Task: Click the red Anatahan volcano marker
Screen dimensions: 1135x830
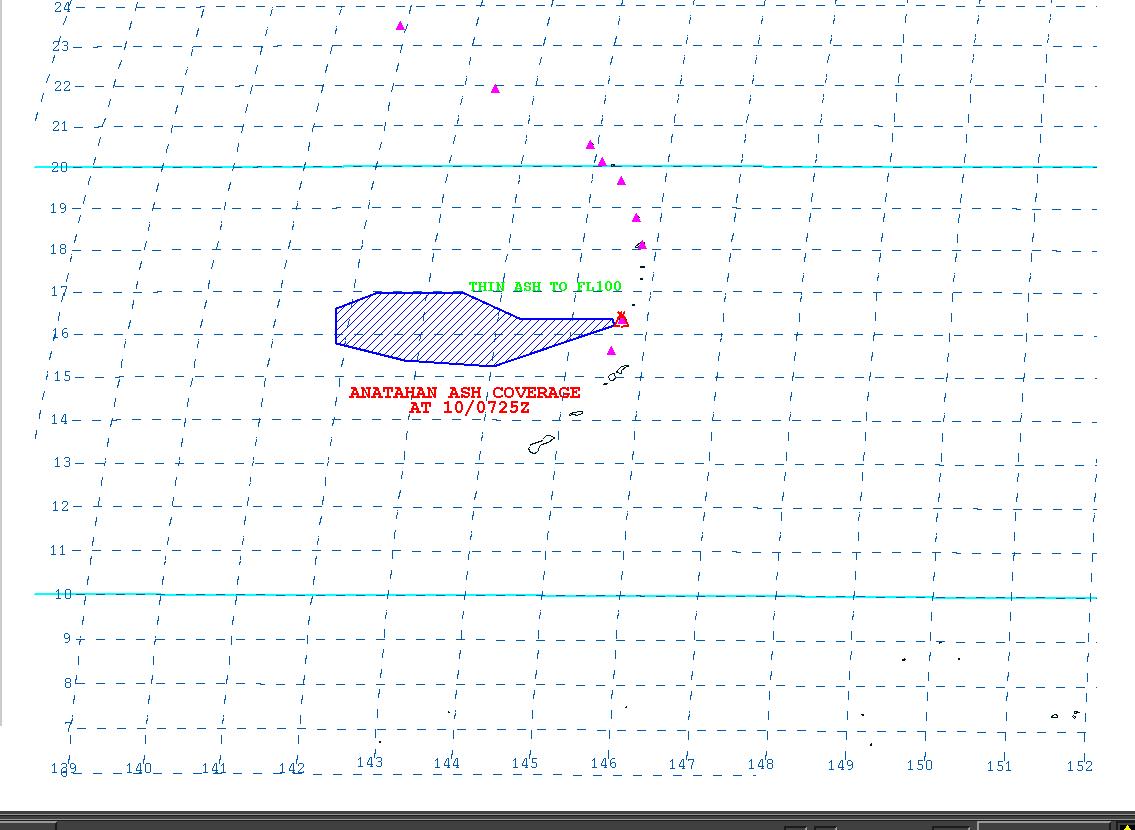Action: tap(621, 320)
